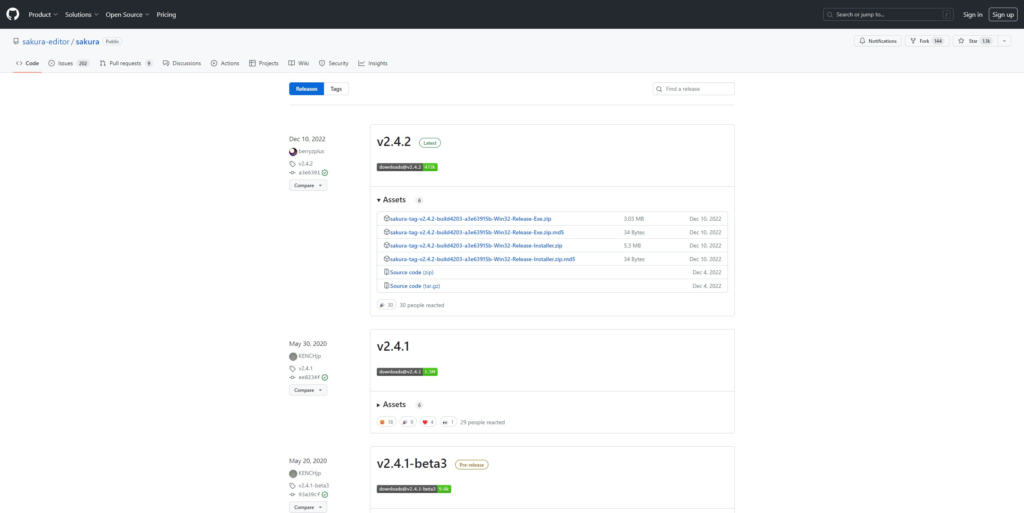Screen dimensions: 1024x513
Task: Open the v2.4.2 release title
Action: [x=394, y=142]
